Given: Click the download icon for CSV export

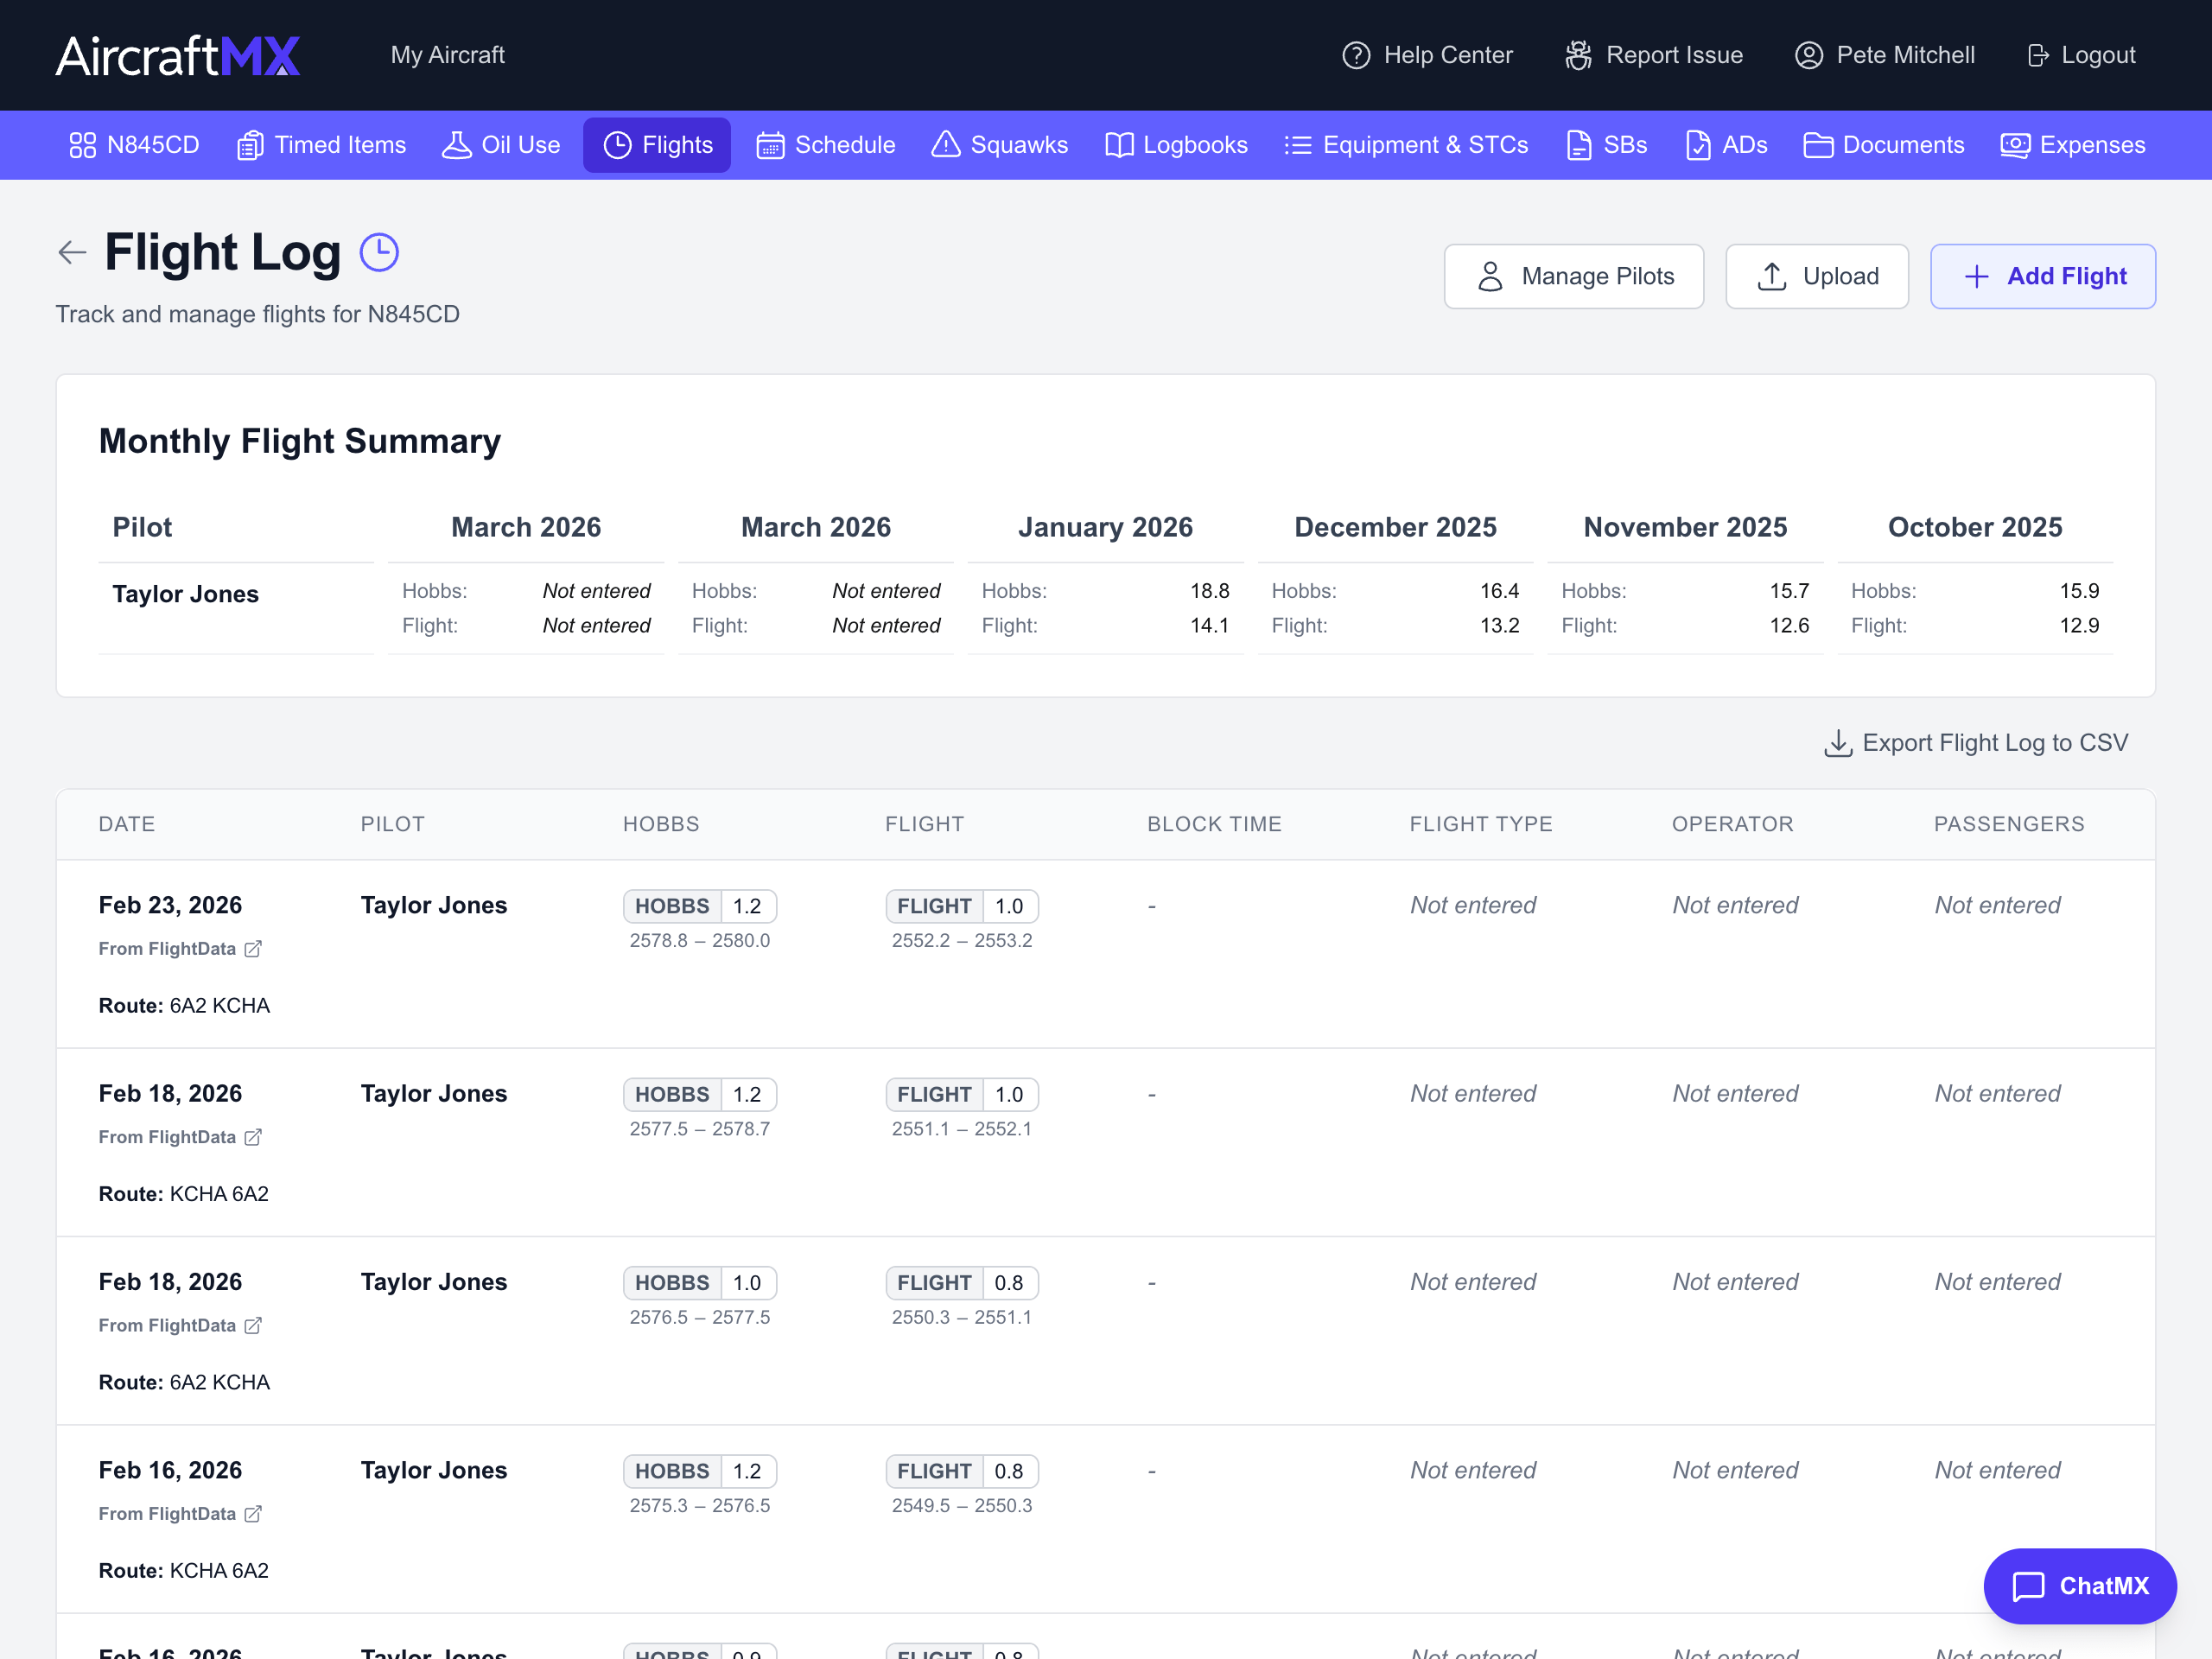Looking at the screenshot, I should pyautogui.click(x=1838, y=743).
